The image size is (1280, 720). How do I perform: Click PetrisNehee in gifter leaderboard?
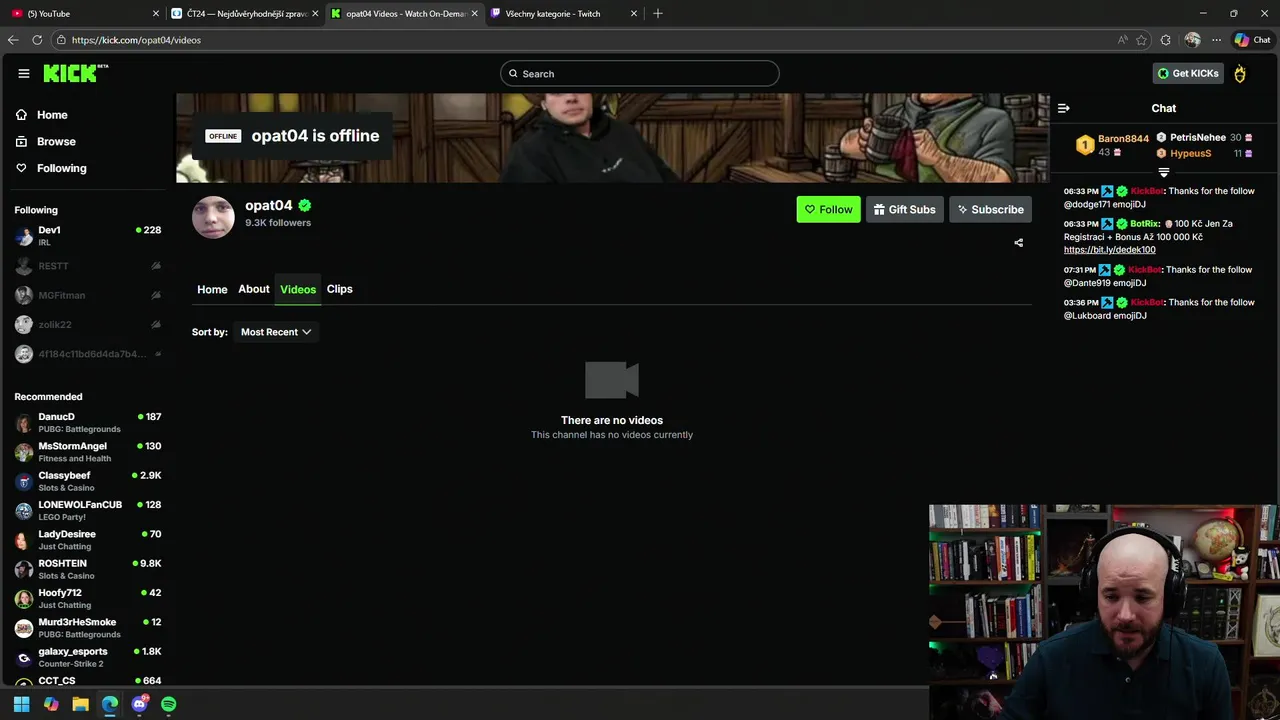(1198, 137)
